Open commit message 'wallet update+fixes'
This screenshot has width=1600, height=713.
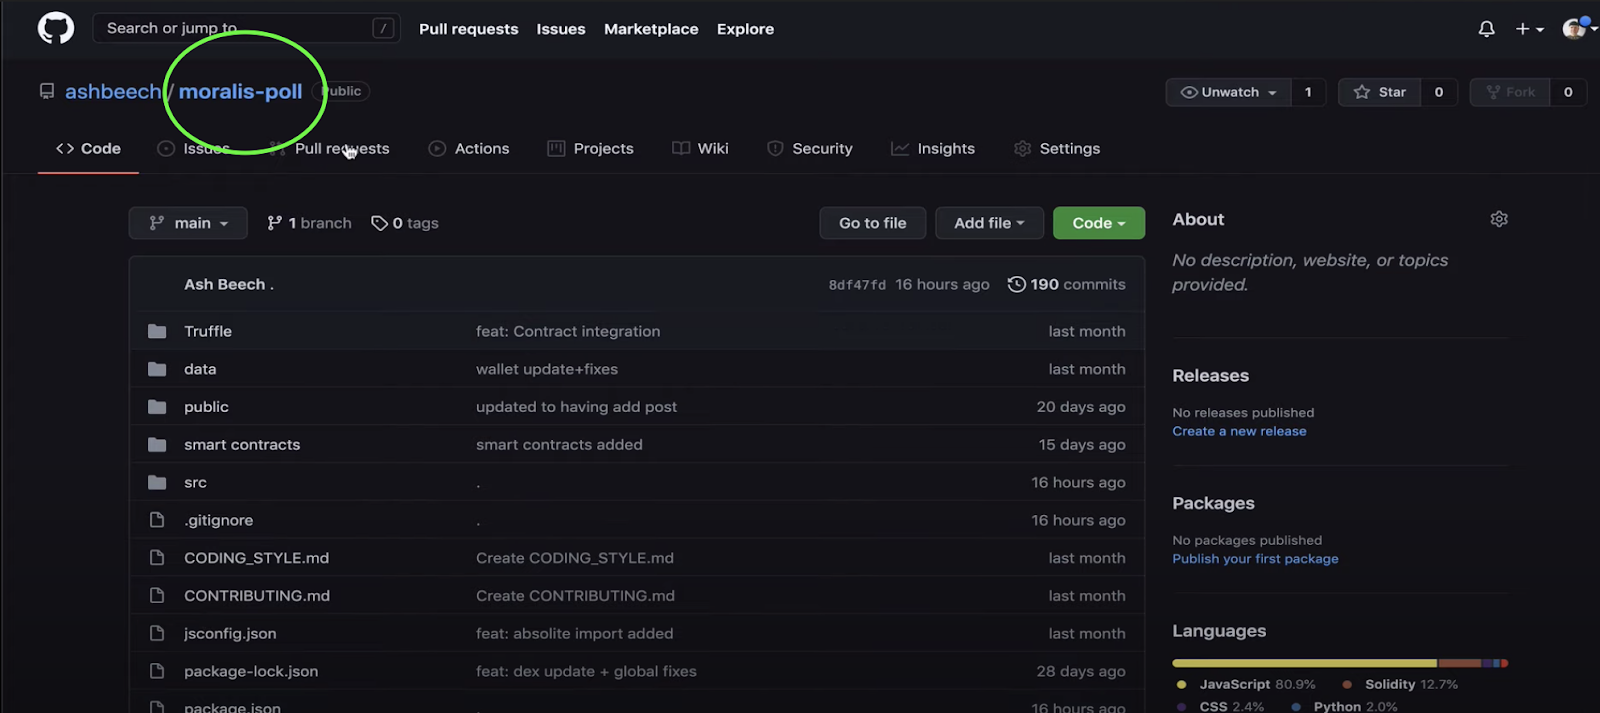[x=547, y=369]
